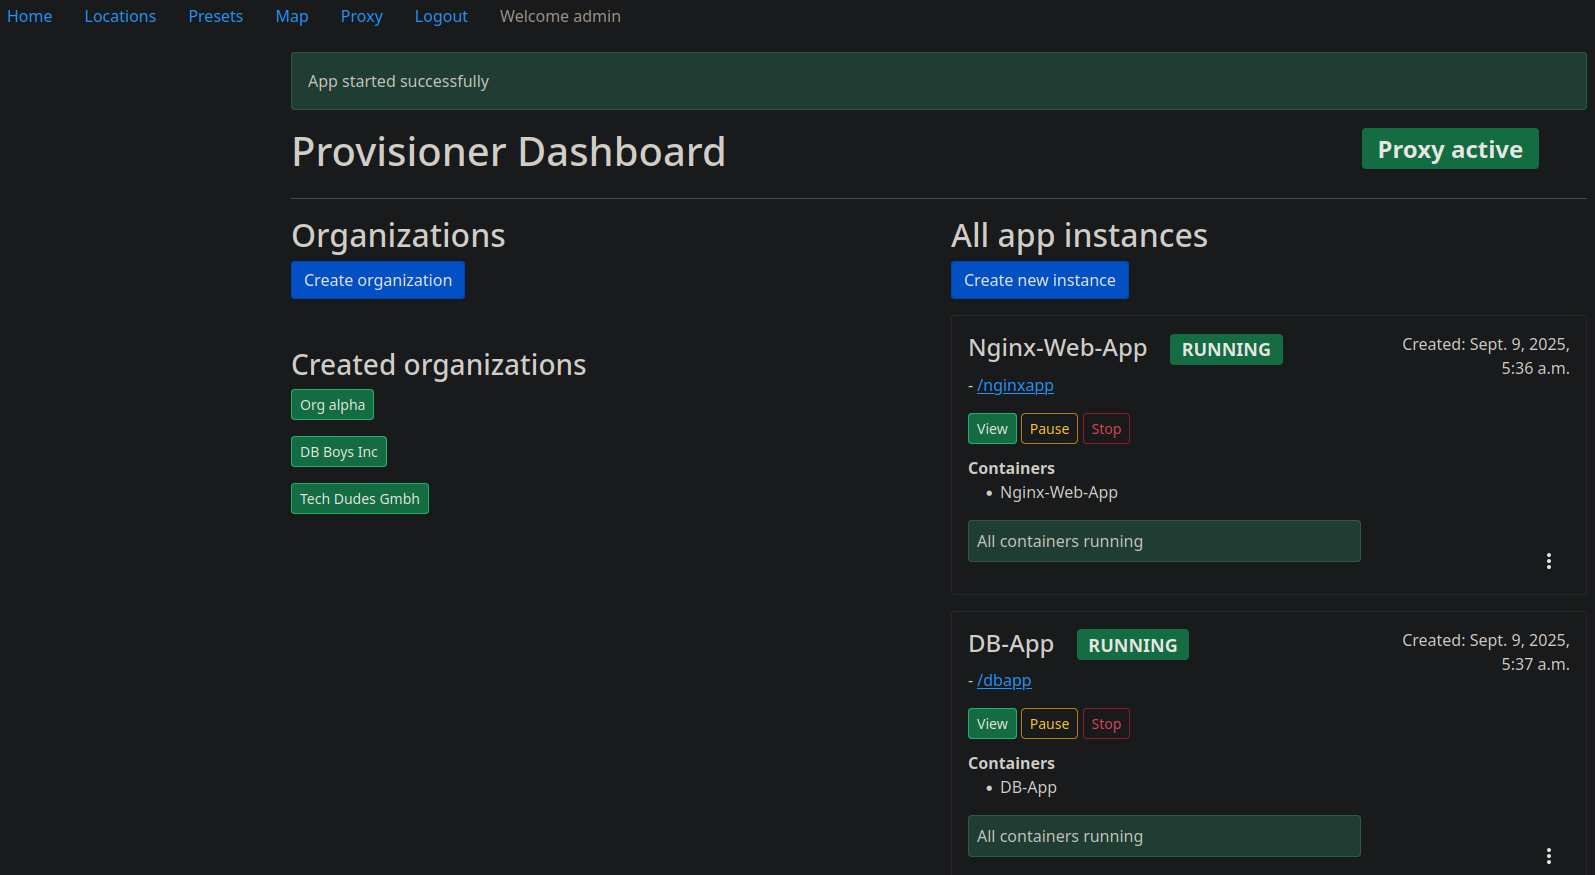The width and height of the screenshot is (1595, 875).
Task: Pause the DB-App instance
Action: click(1049, 724)
